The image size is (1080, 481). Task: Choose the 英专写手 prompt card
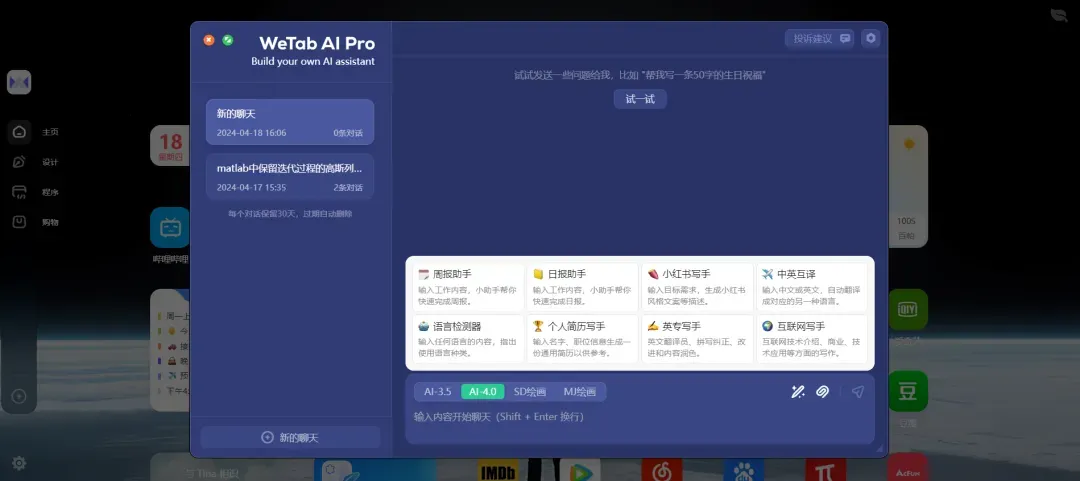tap(698, 339)
